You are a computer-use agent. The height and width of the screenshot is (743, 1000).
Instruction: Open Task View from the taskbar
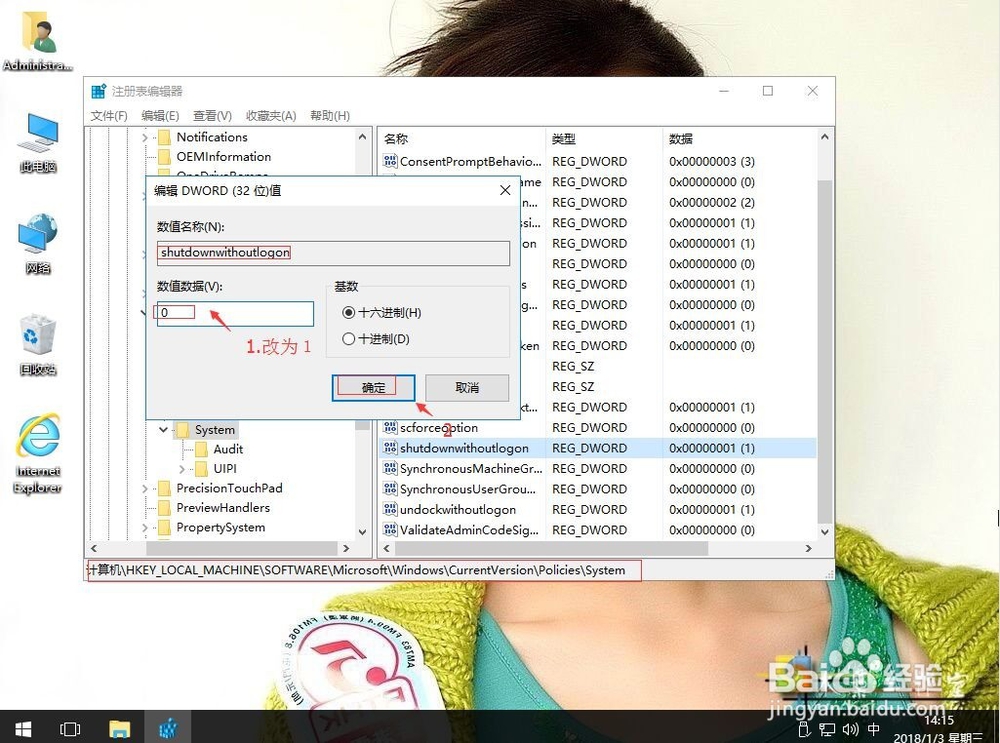coord(70,728)
